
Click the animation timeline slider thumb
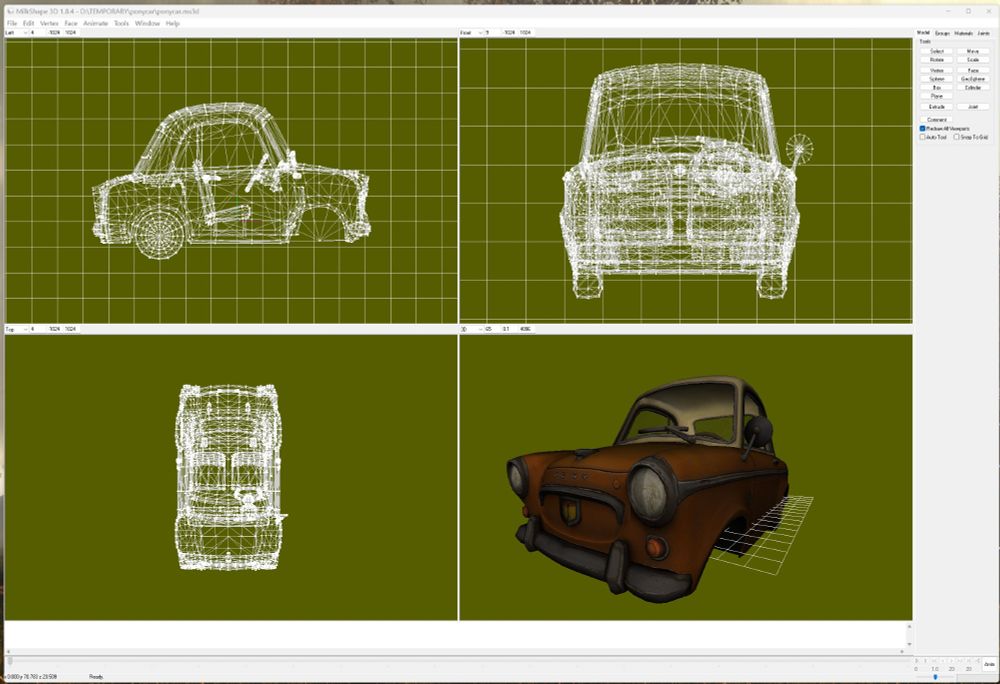[10, 662]
